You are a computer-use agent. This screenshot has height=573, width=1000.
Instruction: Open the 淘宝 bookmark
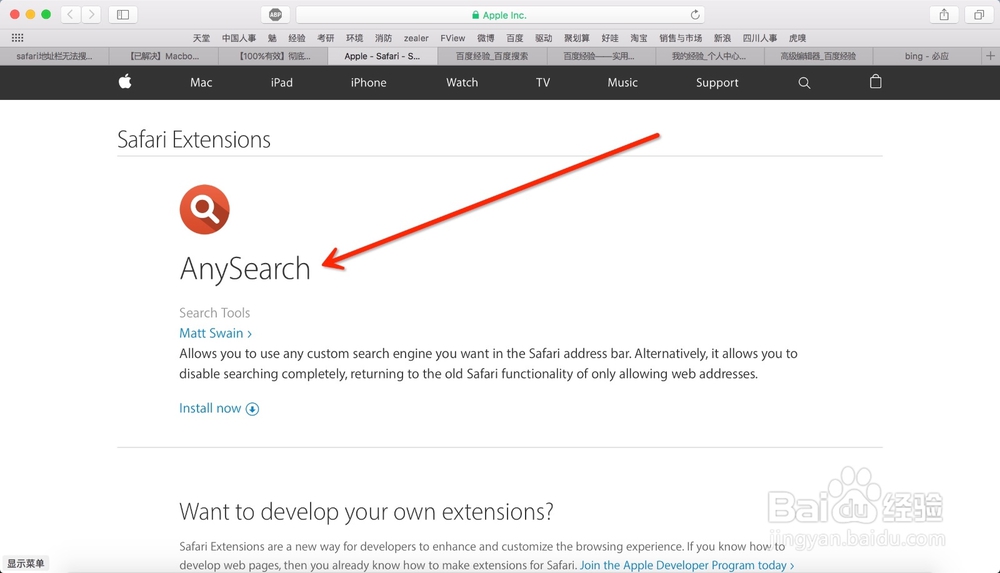639,38
